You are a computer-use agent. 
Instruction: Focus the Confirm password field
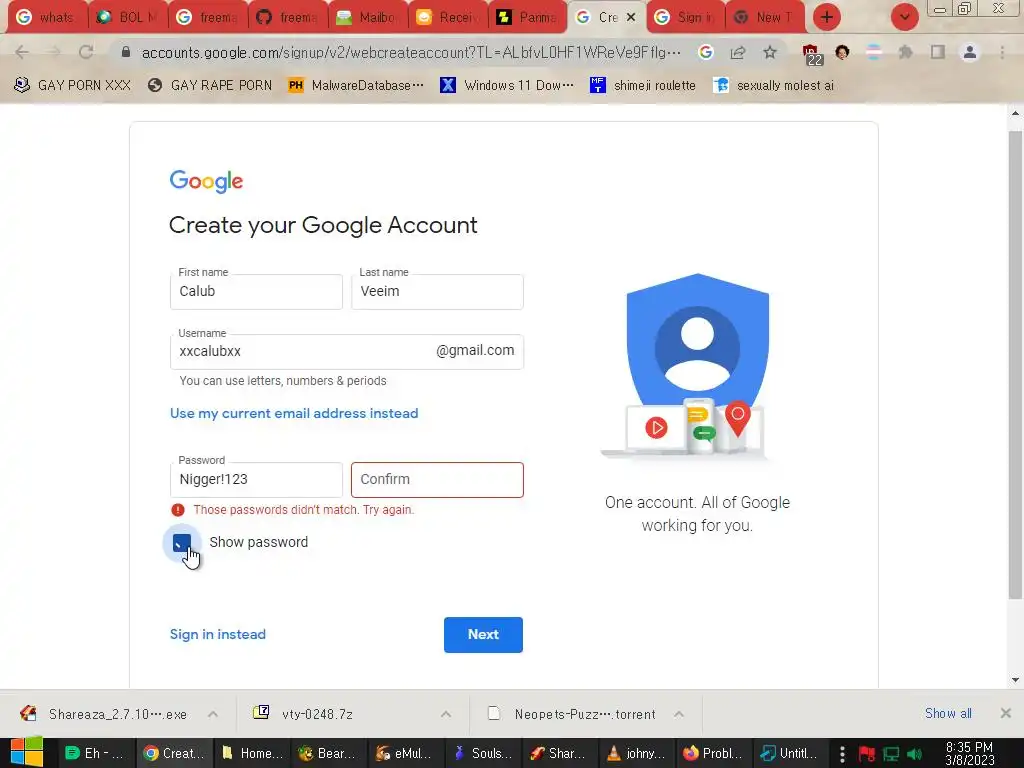click(x=437, y=479)
